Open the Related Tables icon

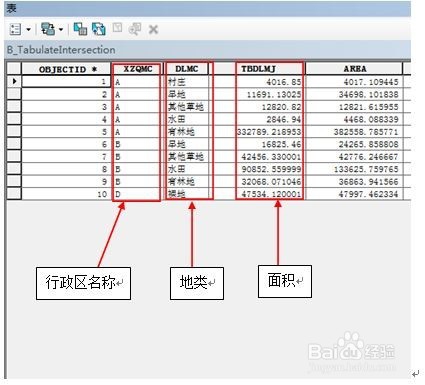click(48, 29)
